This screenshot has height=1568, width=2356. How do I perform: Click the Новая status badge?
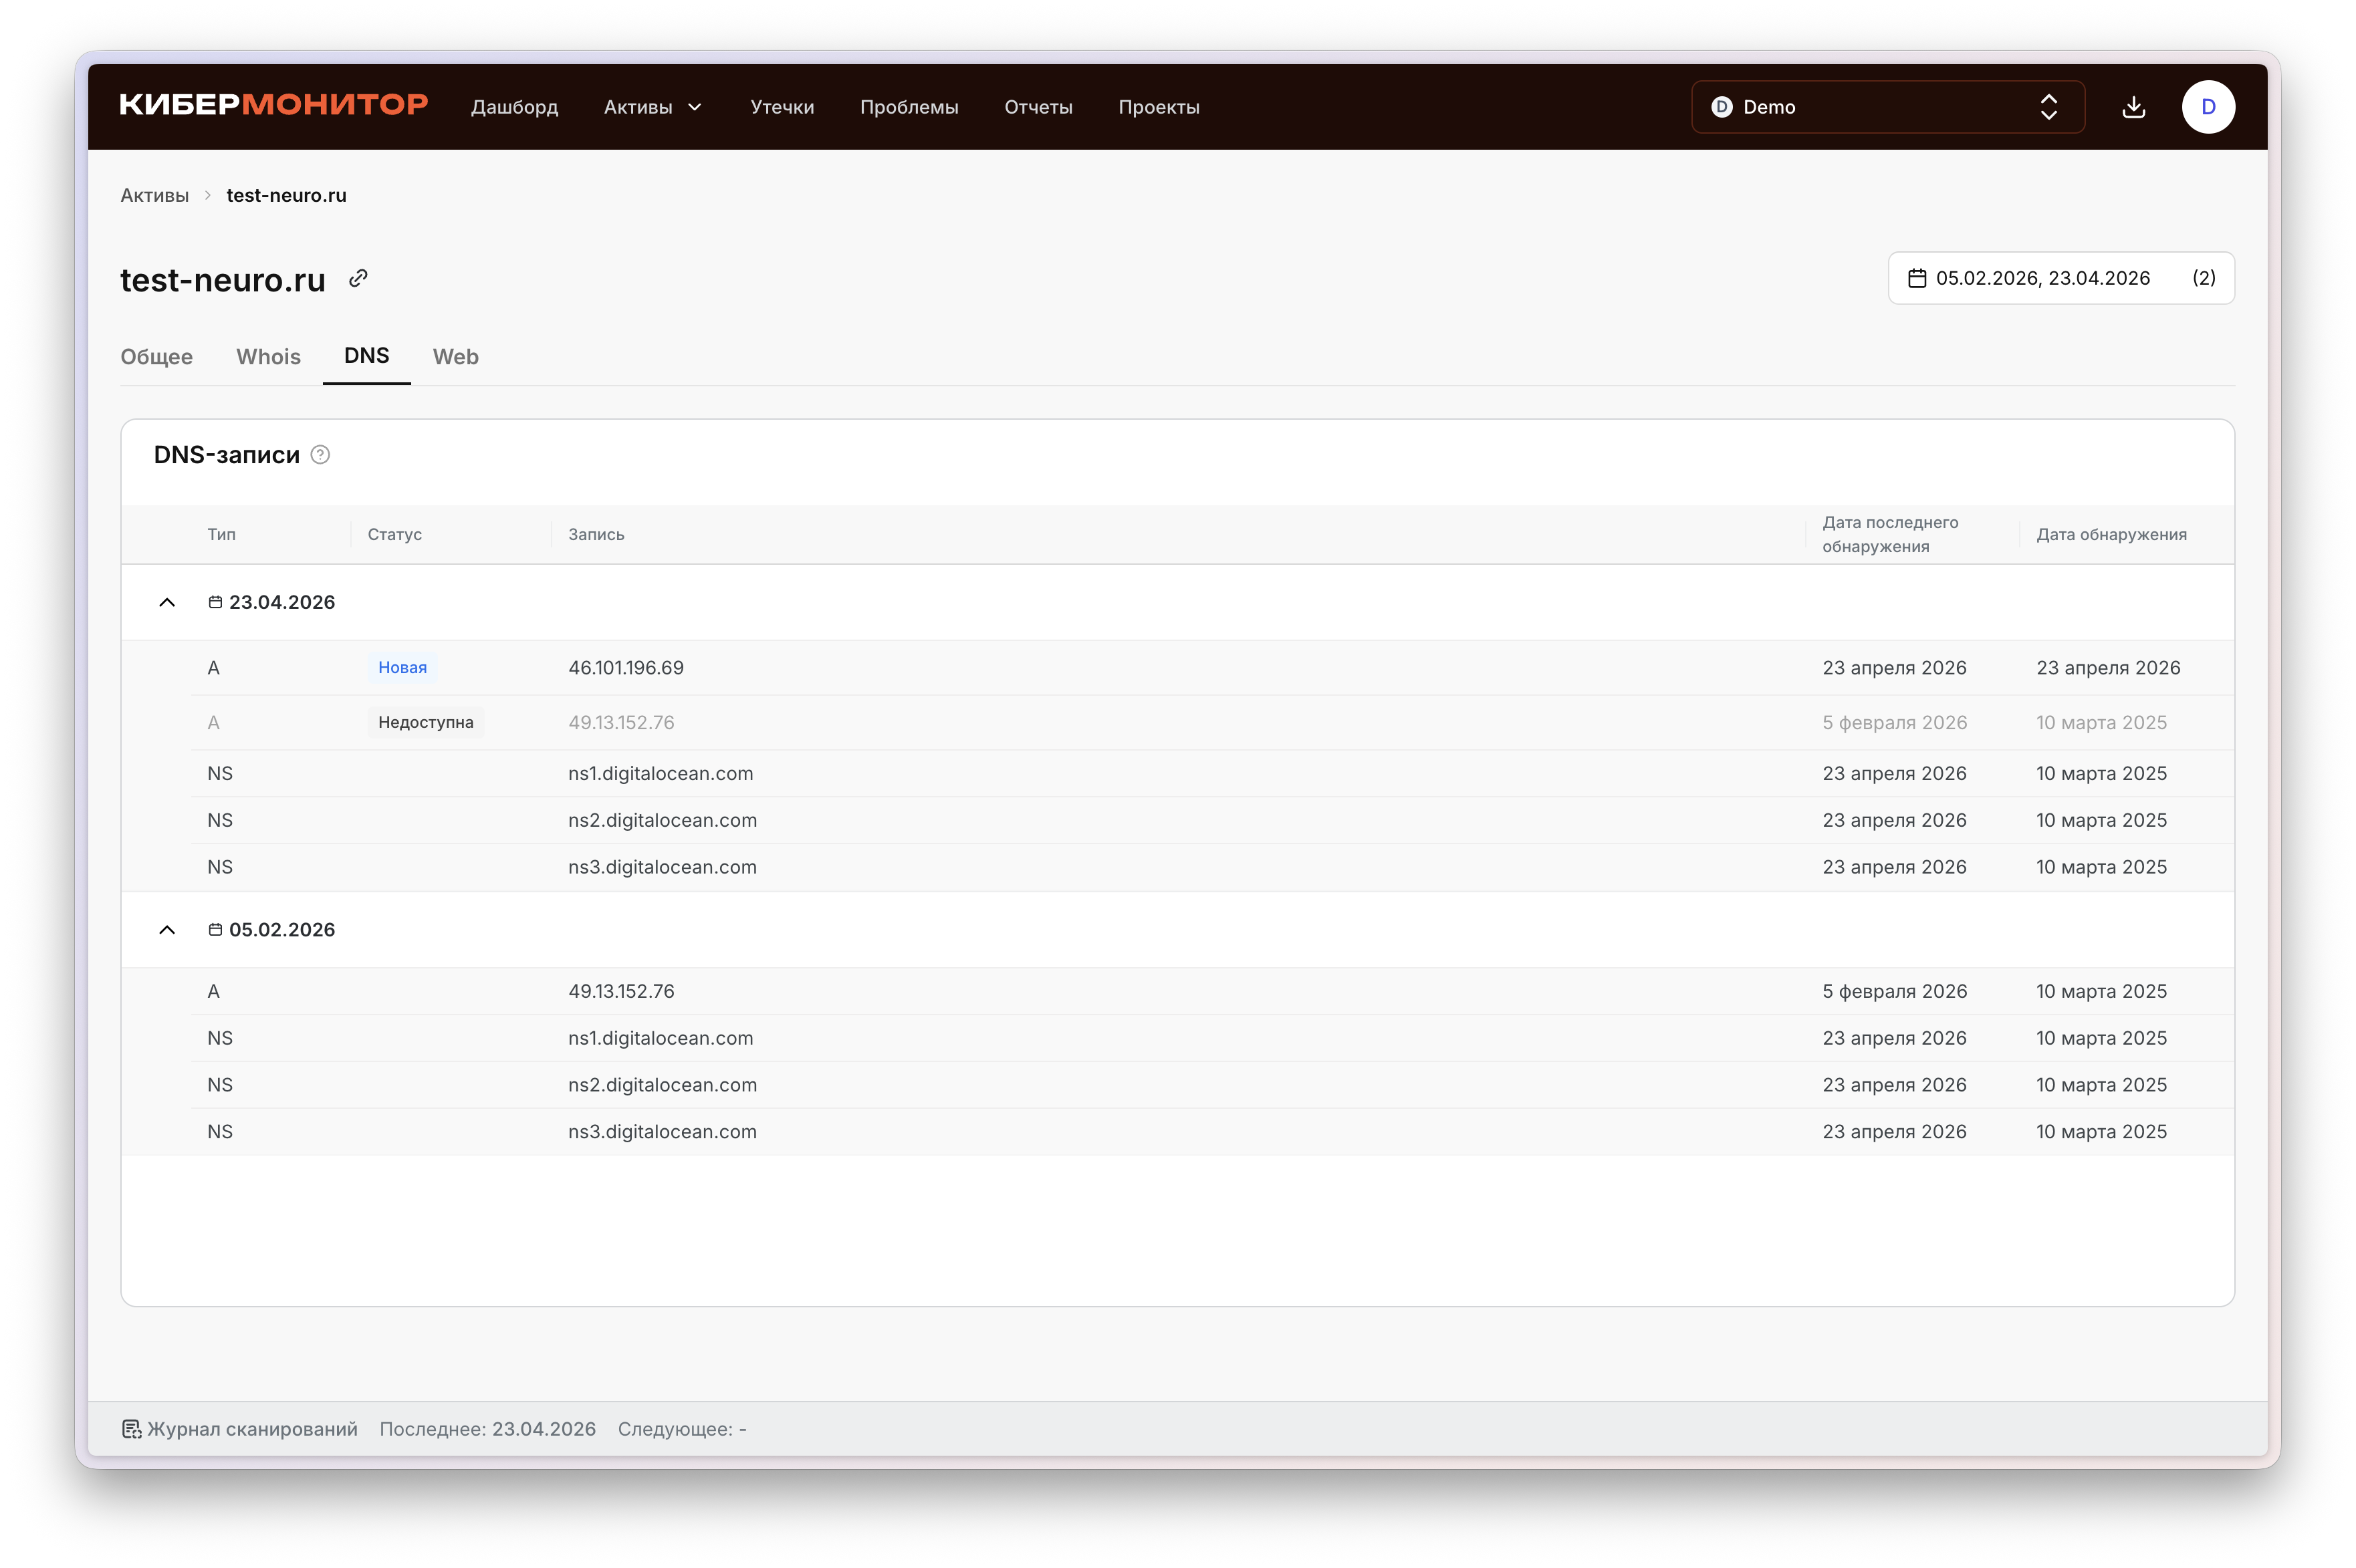(402, 668)
